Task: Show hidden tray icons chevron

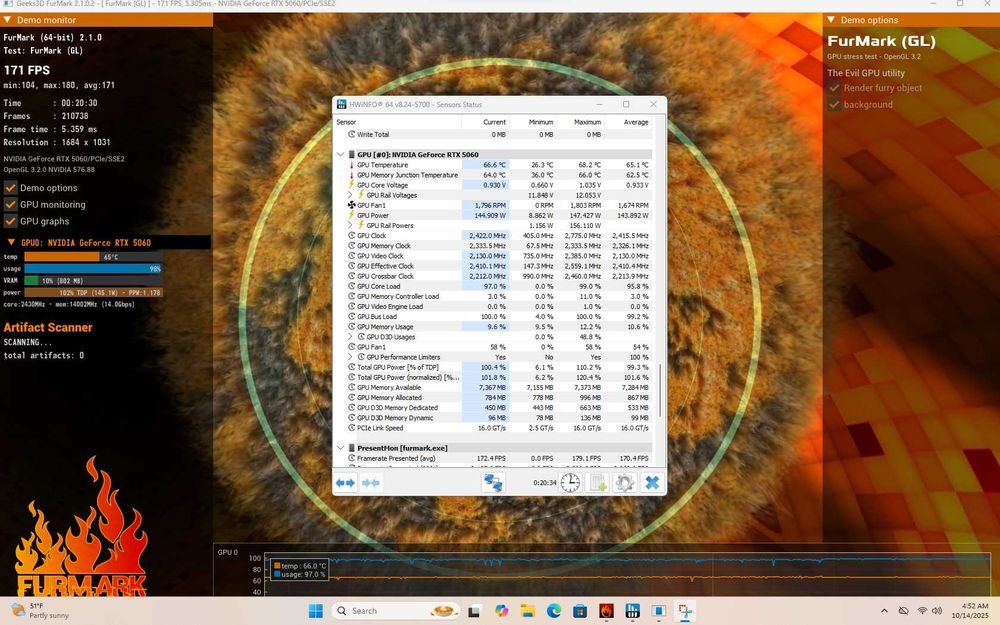Action: click(x=884, y=611)
